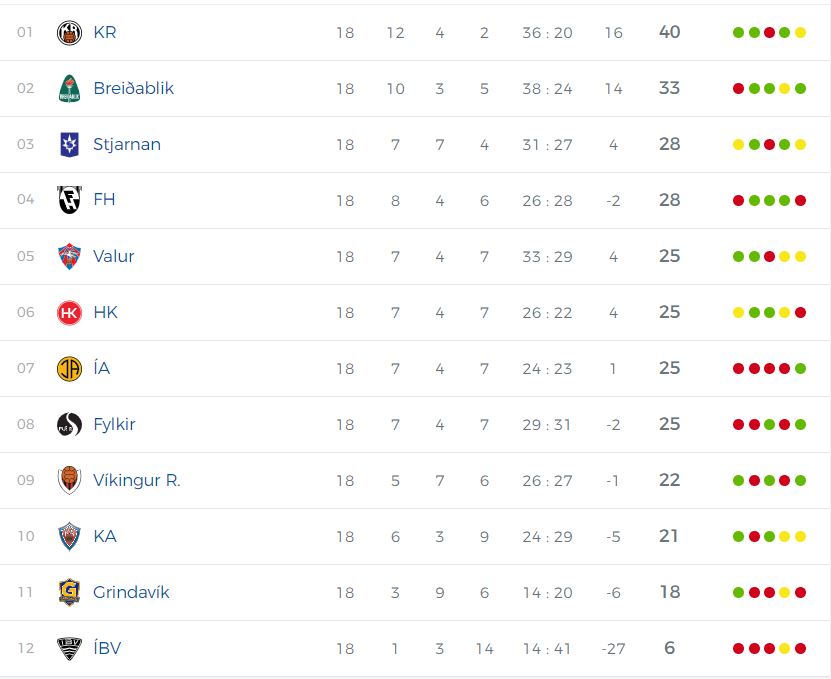Click the Fylkir black circular crest
The image size is (831, 679).
(69, 425)
